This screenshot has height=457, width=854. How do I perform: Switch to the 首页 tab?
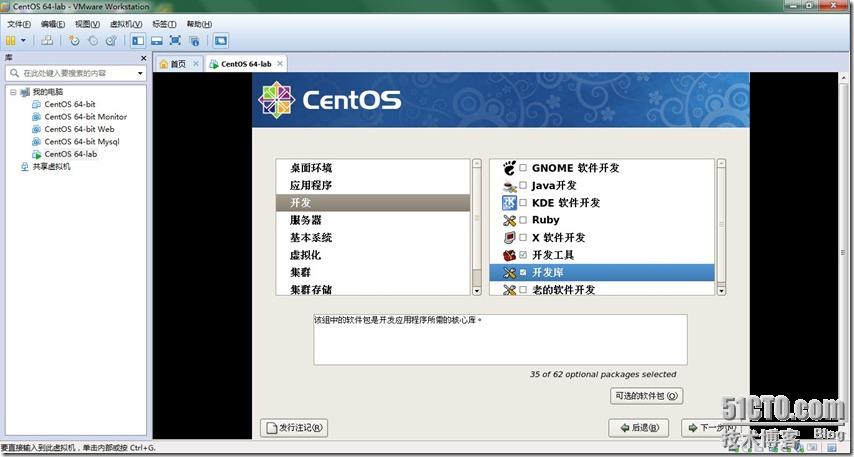[178, 64]
